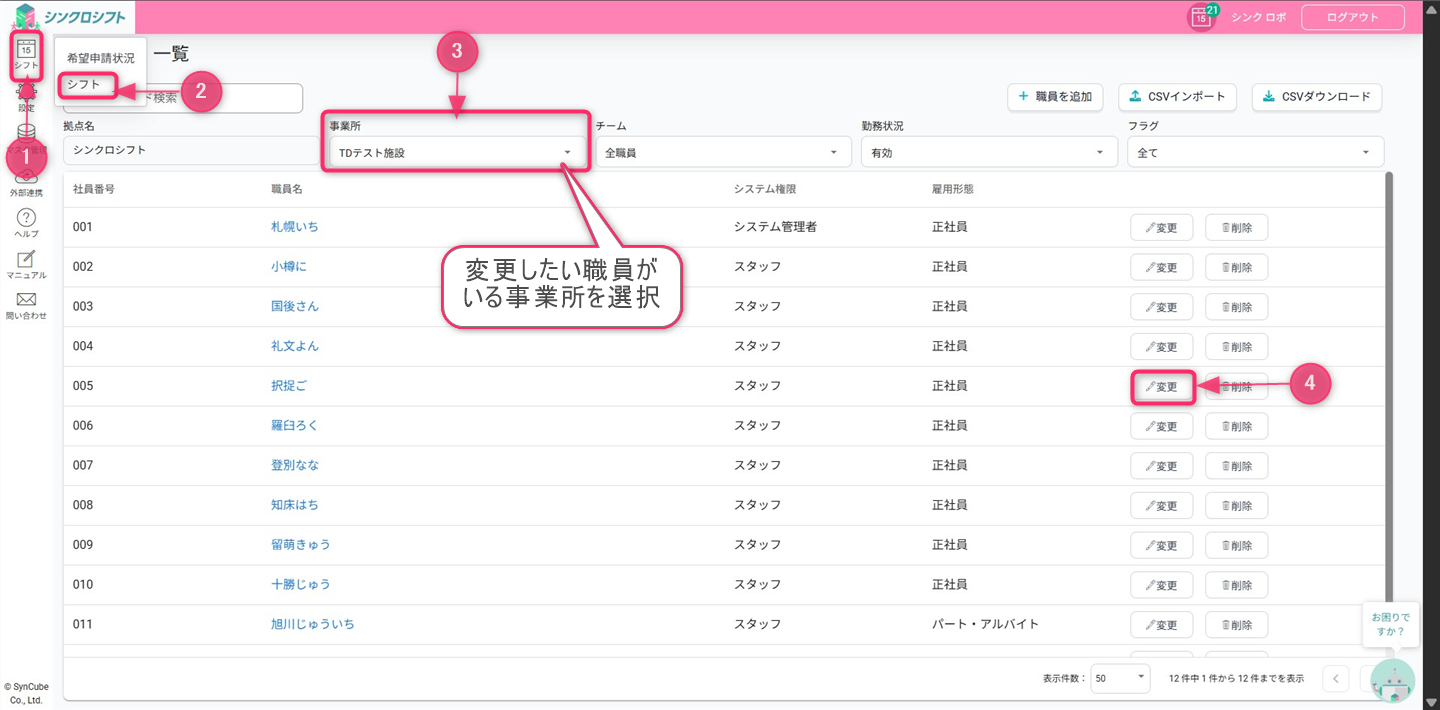Click 変更 for employee 010 十勝じゅう

click(1161, 585)
